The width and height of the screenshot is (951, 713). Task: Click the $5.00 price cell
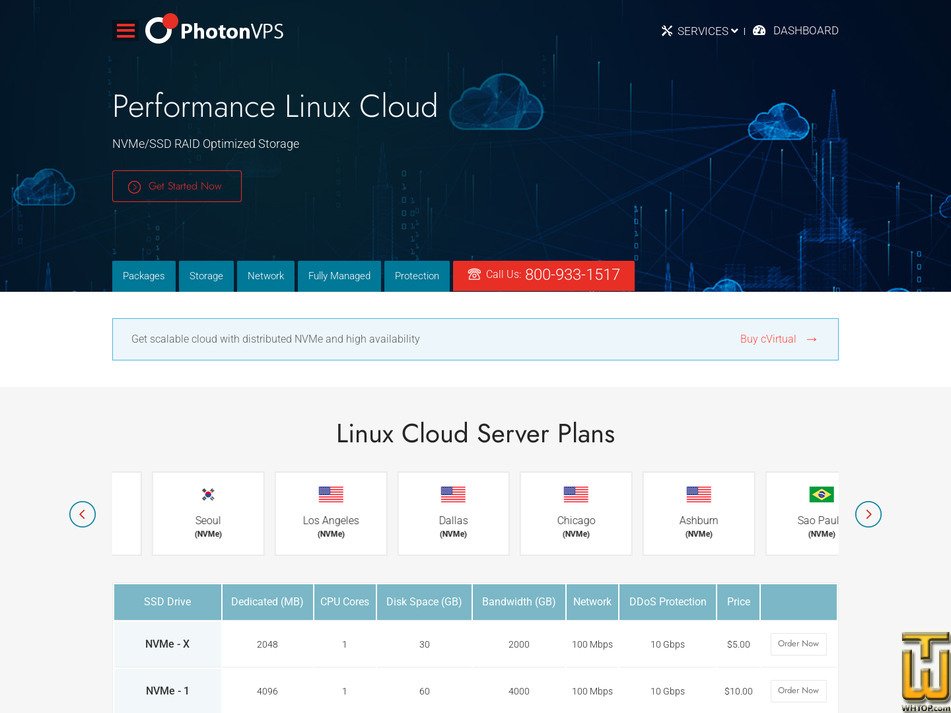click(x=738, y=644)
